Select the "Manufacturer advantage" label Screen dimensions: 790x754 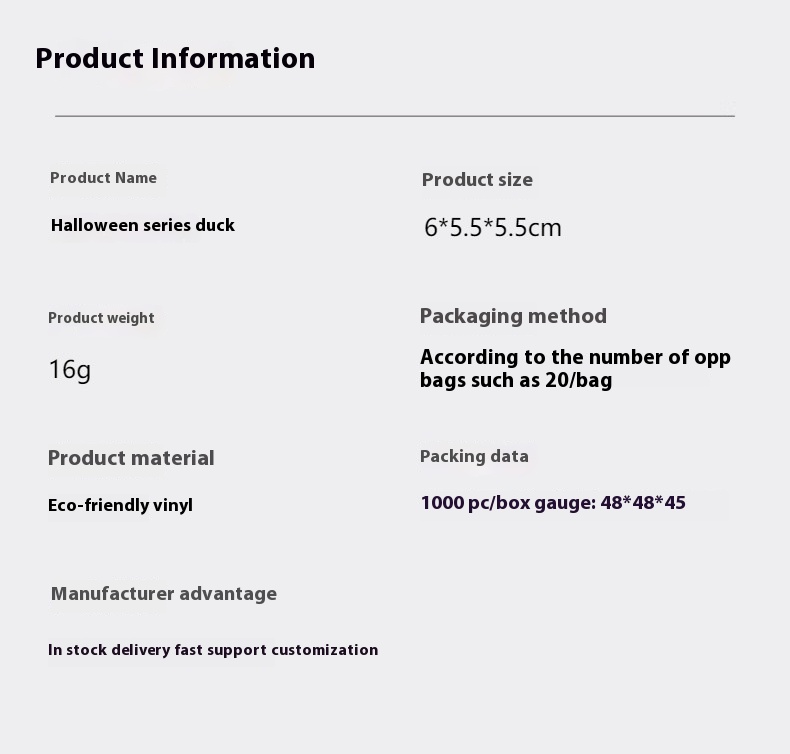pyautogui.click(x=164, y=594)
